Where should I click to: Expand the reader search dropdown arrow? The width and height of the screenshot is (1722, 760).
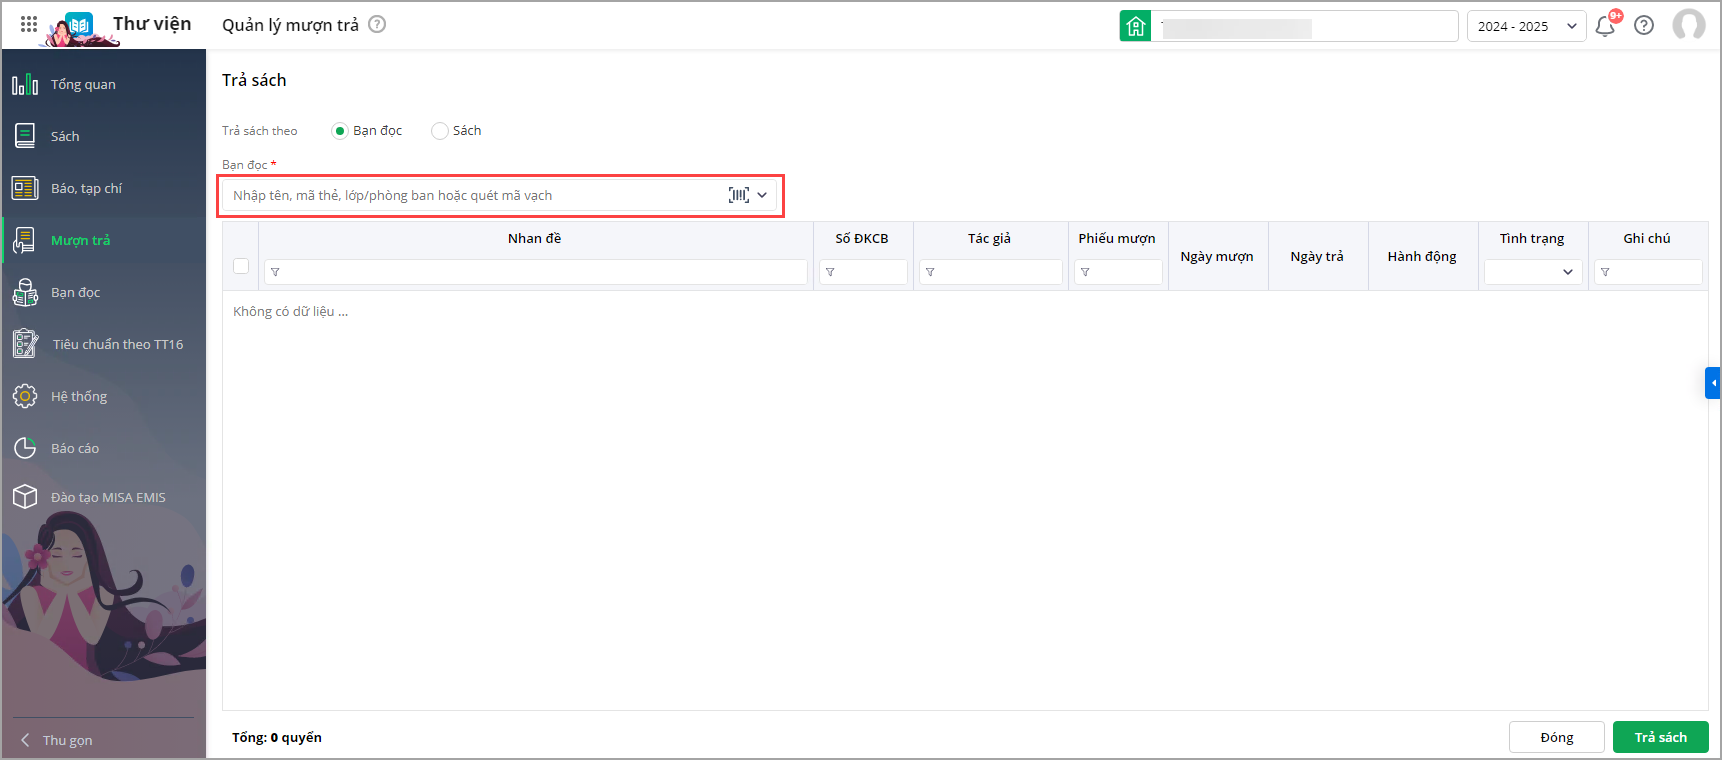[x=762, y=195]
